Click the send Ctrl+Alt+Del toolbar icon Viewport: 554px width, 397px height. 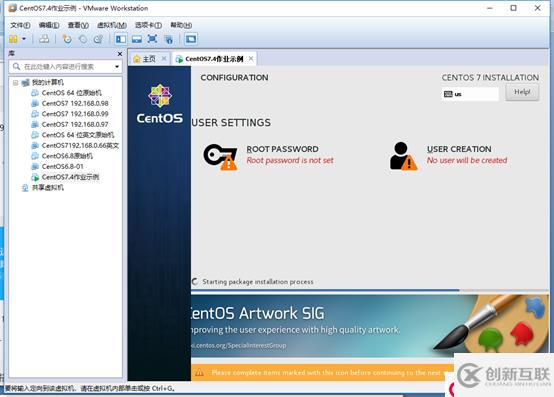click(44, 39)
